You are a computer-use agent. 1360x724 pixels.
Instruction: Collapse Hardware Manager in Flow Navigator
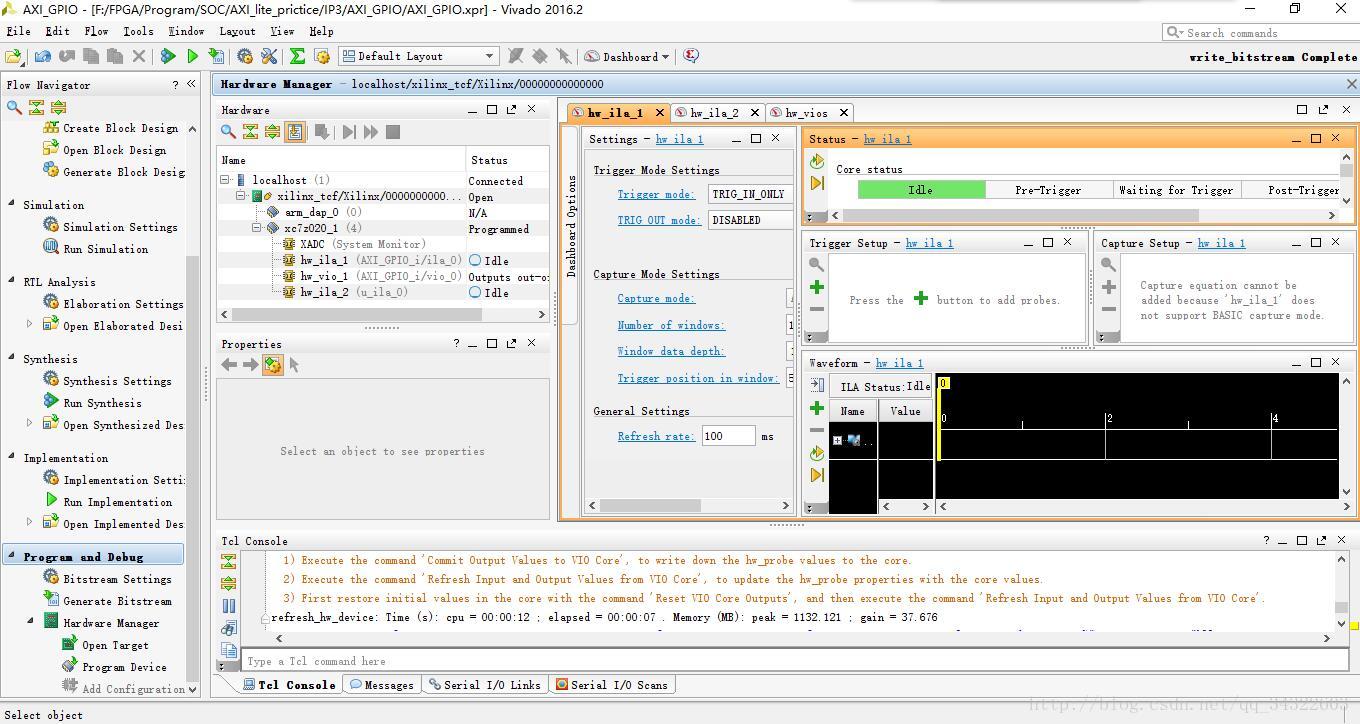pos(29,621)
